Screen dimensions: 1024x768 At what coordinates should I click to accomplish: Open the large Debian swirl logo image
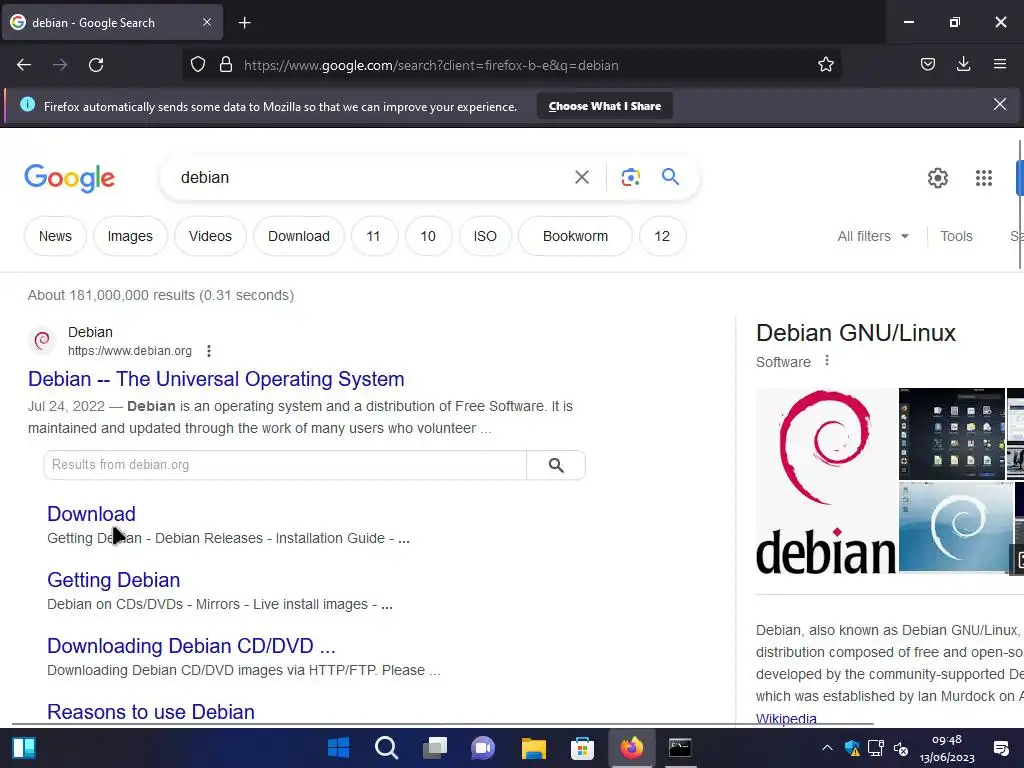click(x=826, y=481)
